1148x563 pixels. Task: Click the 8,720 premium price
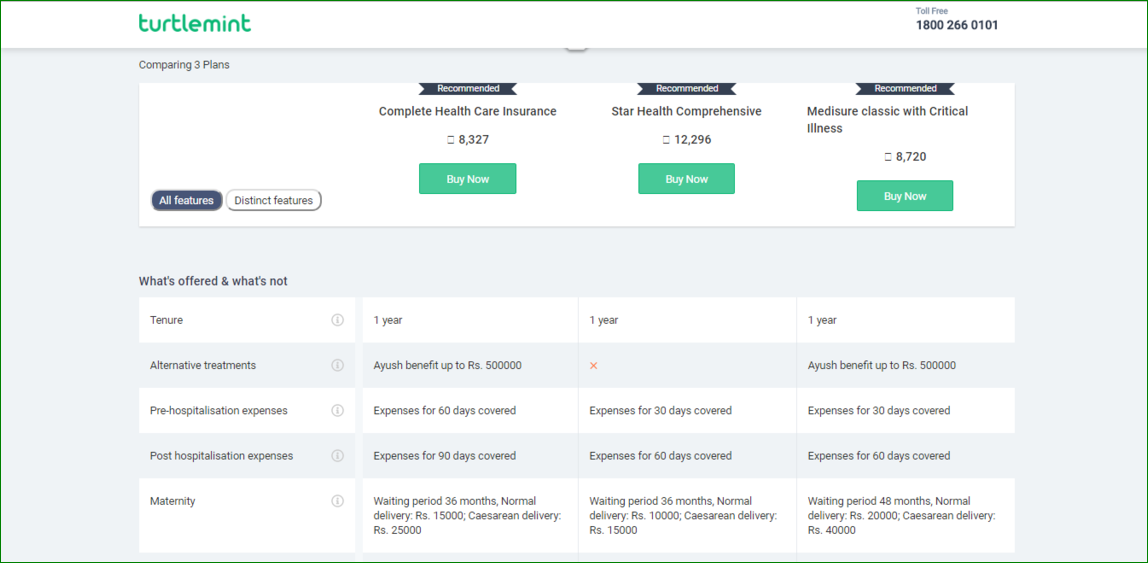point(905,157)
